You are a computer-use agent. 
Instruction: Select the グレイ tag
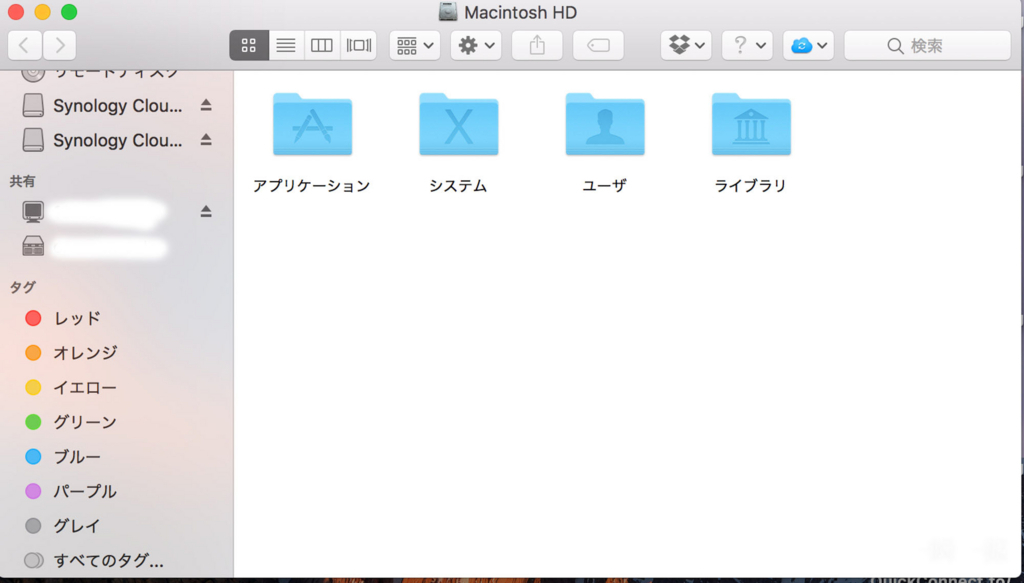(63, 526)
